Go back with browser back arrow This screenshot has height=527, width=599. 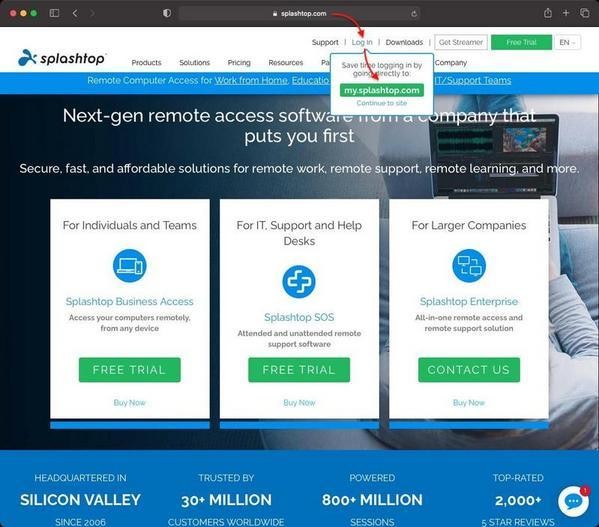(75, 13)
